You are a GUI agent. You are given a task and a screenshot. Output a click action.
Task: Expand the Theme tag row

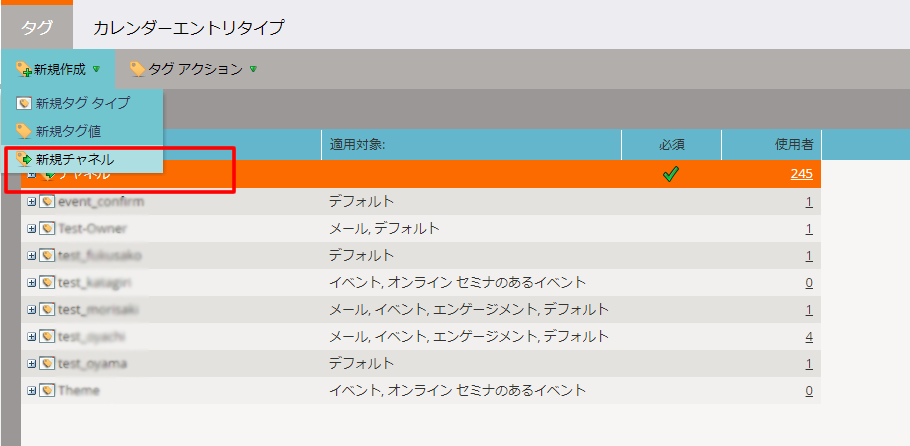(31, 391)
